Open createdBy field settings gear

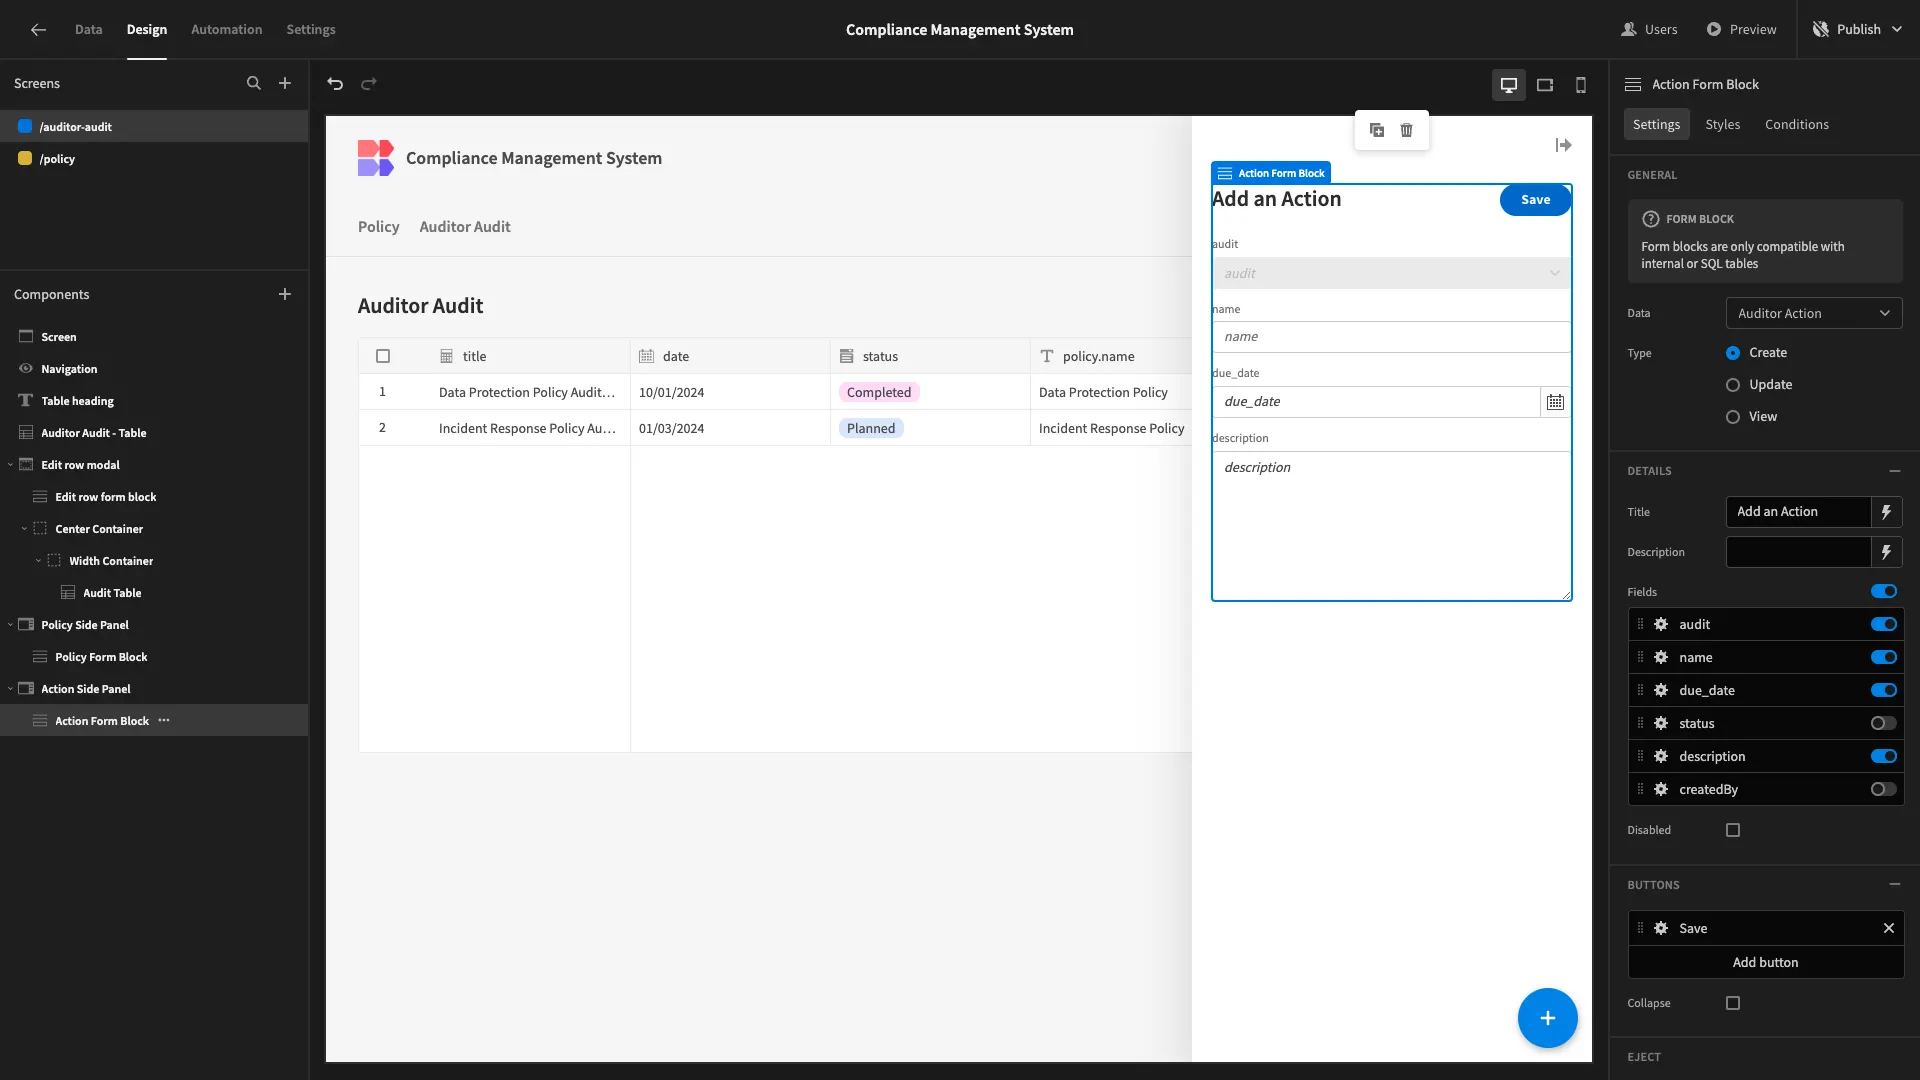pyautogui.click(x=1661, y=789)
